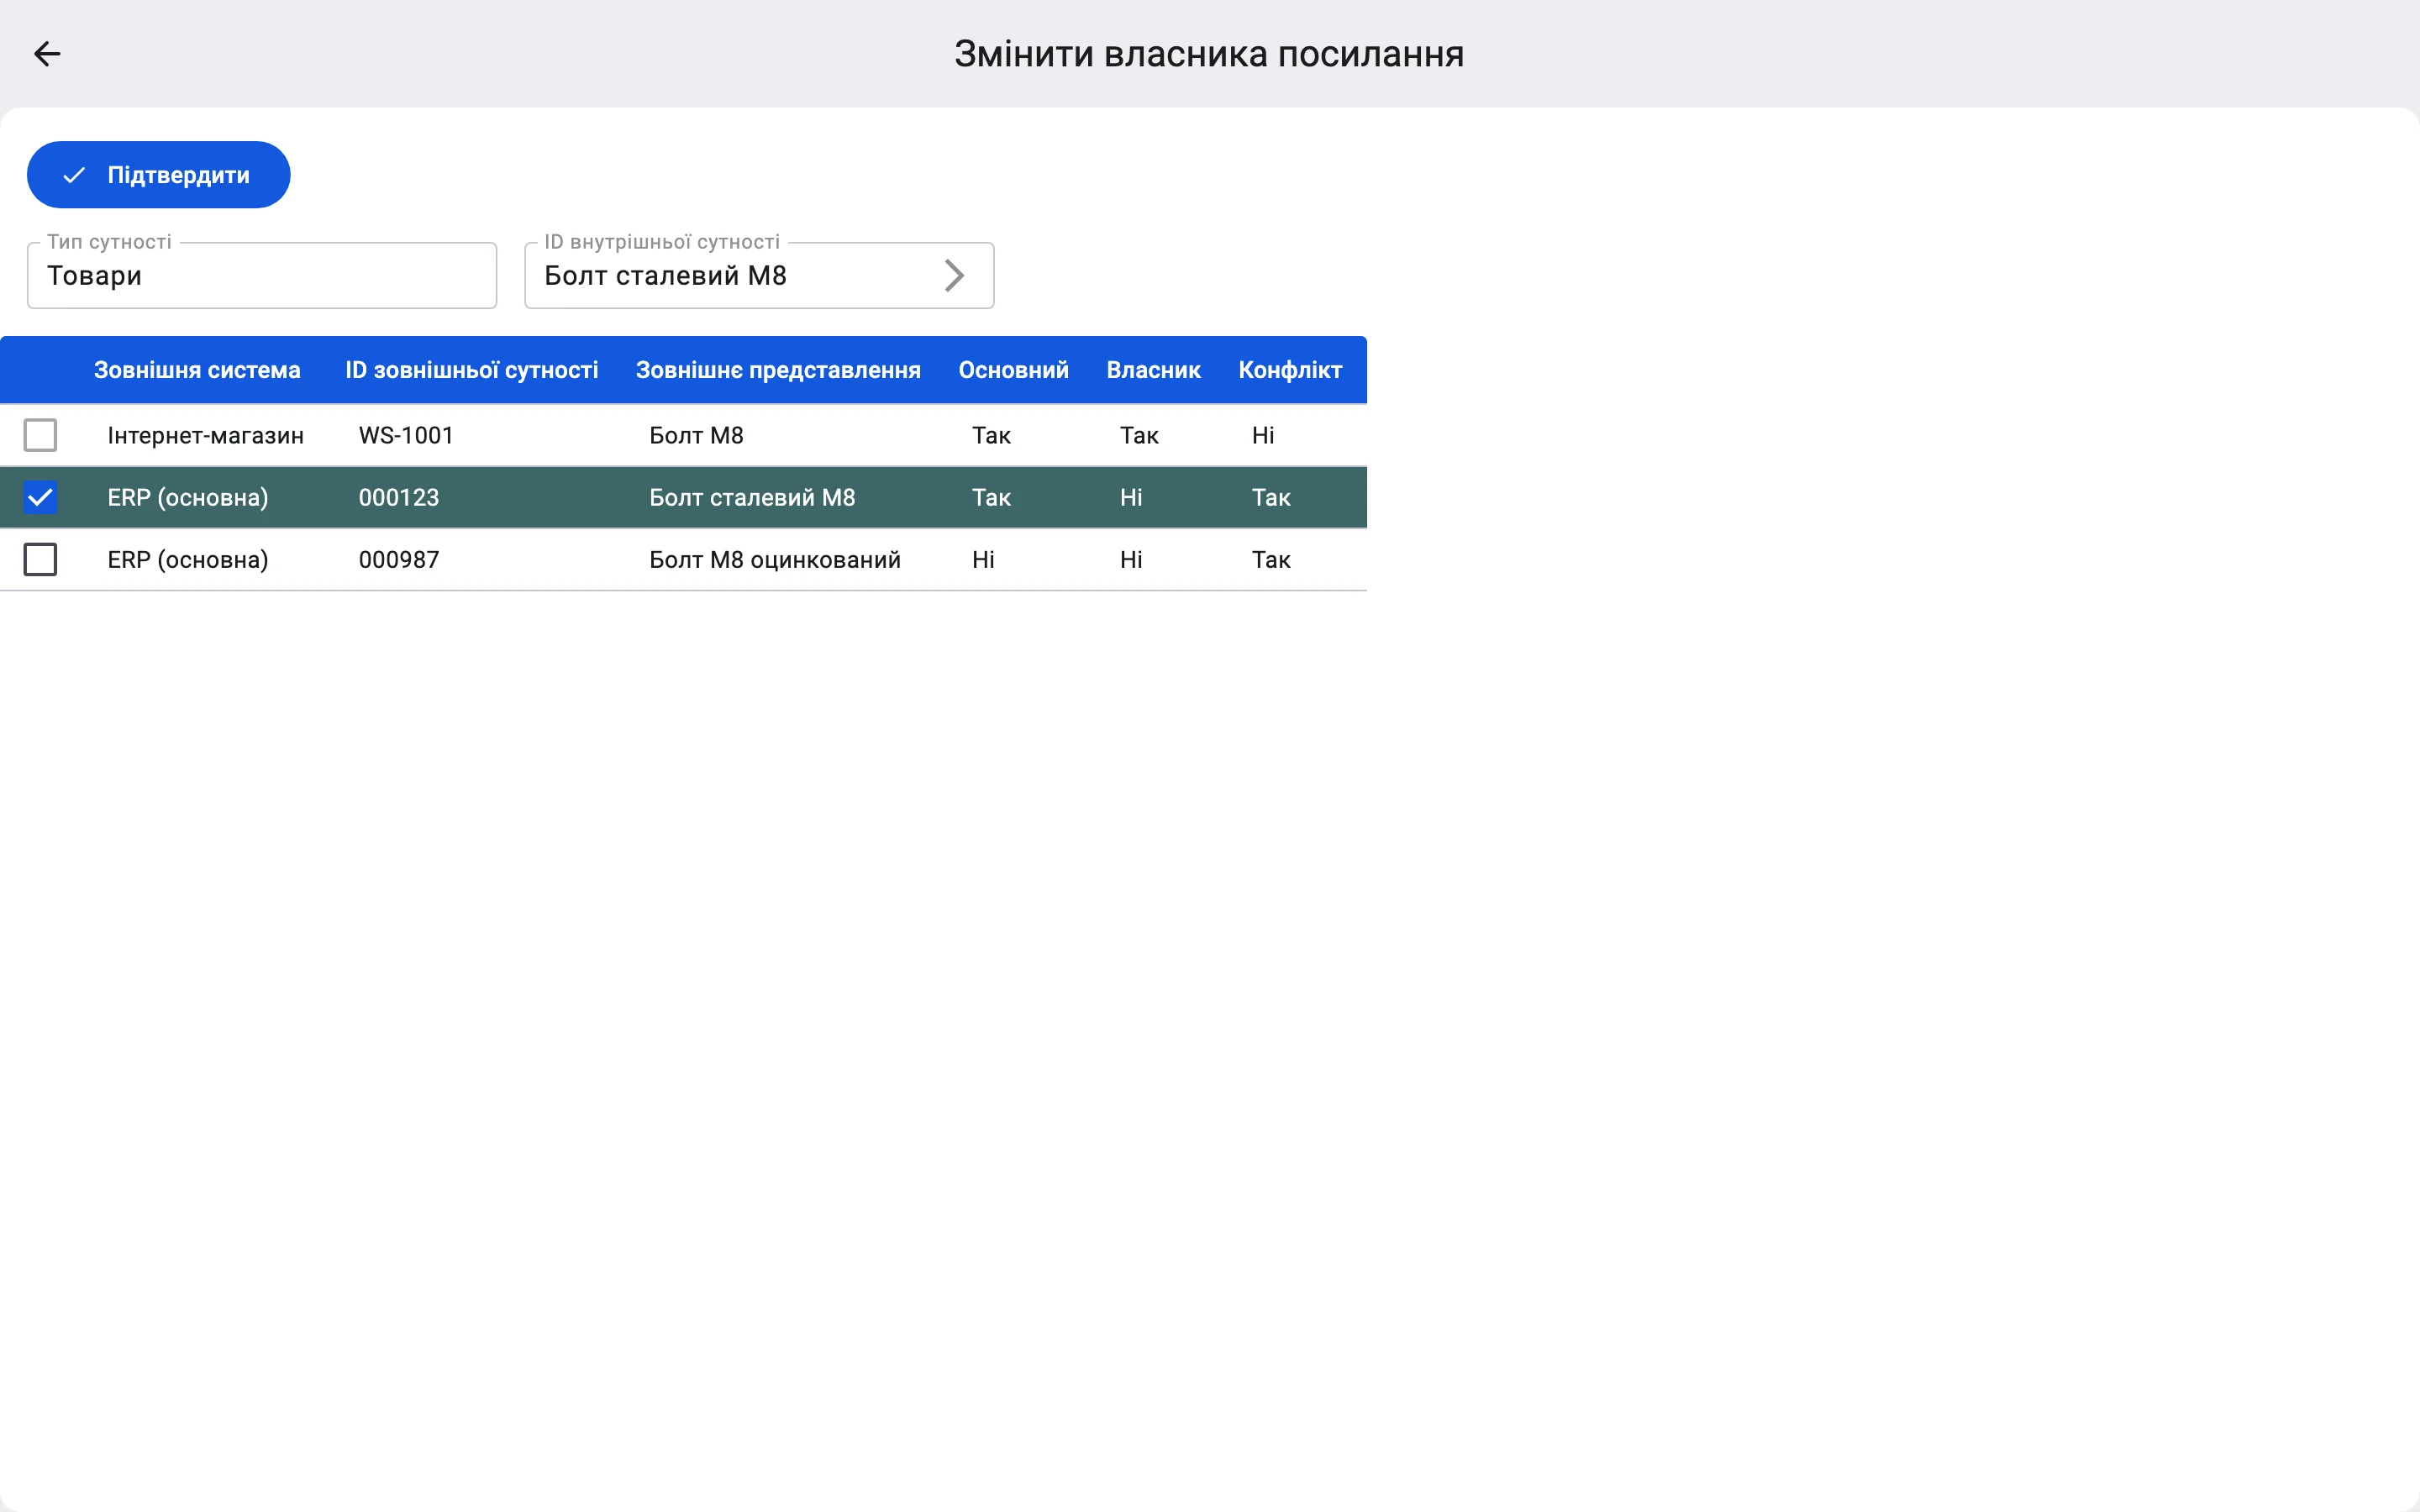The width and height of the screenshot is (2420, 1512).
Task: Uncheck the ERP row 000123 checkbox
Action: coord(40,497)
